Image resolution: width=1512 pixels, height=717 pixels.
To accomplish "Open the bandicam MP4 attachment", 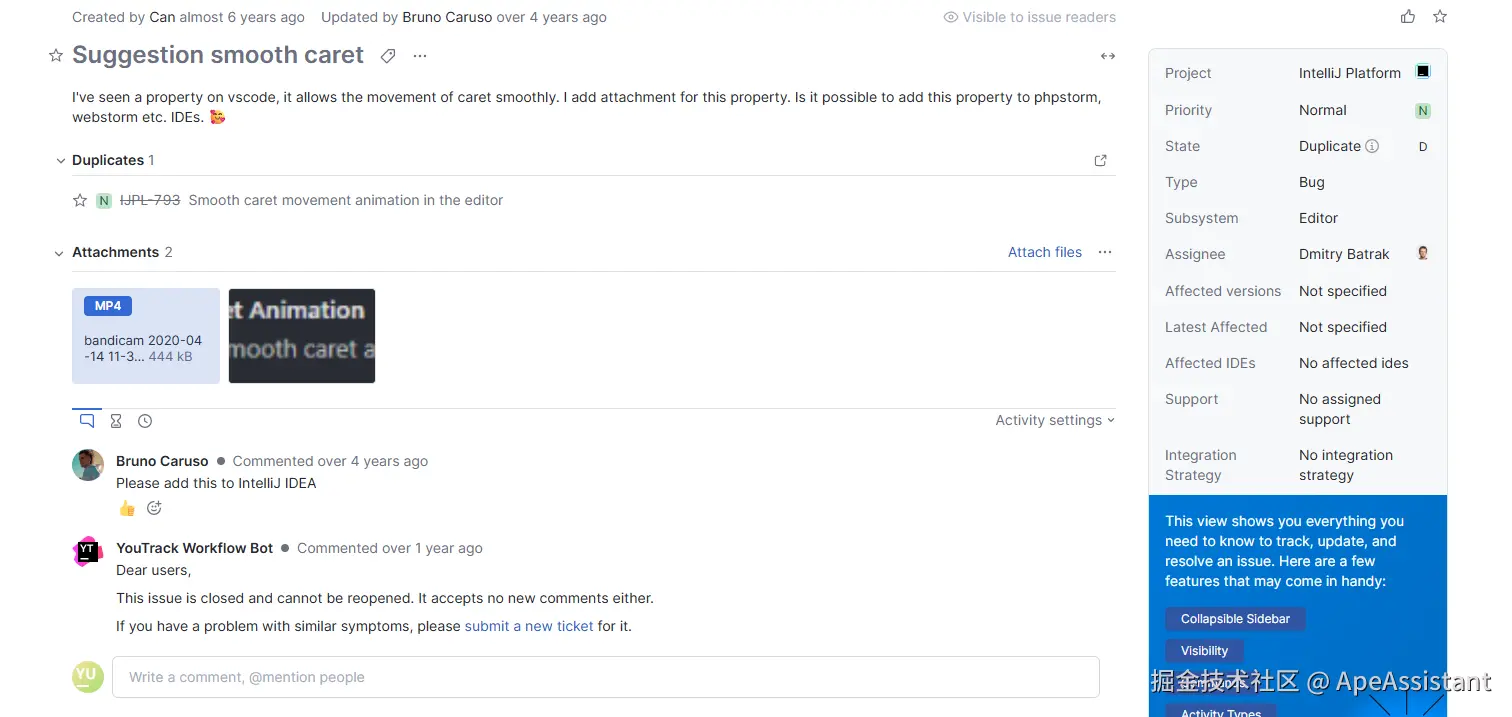I will pos(146,336).
